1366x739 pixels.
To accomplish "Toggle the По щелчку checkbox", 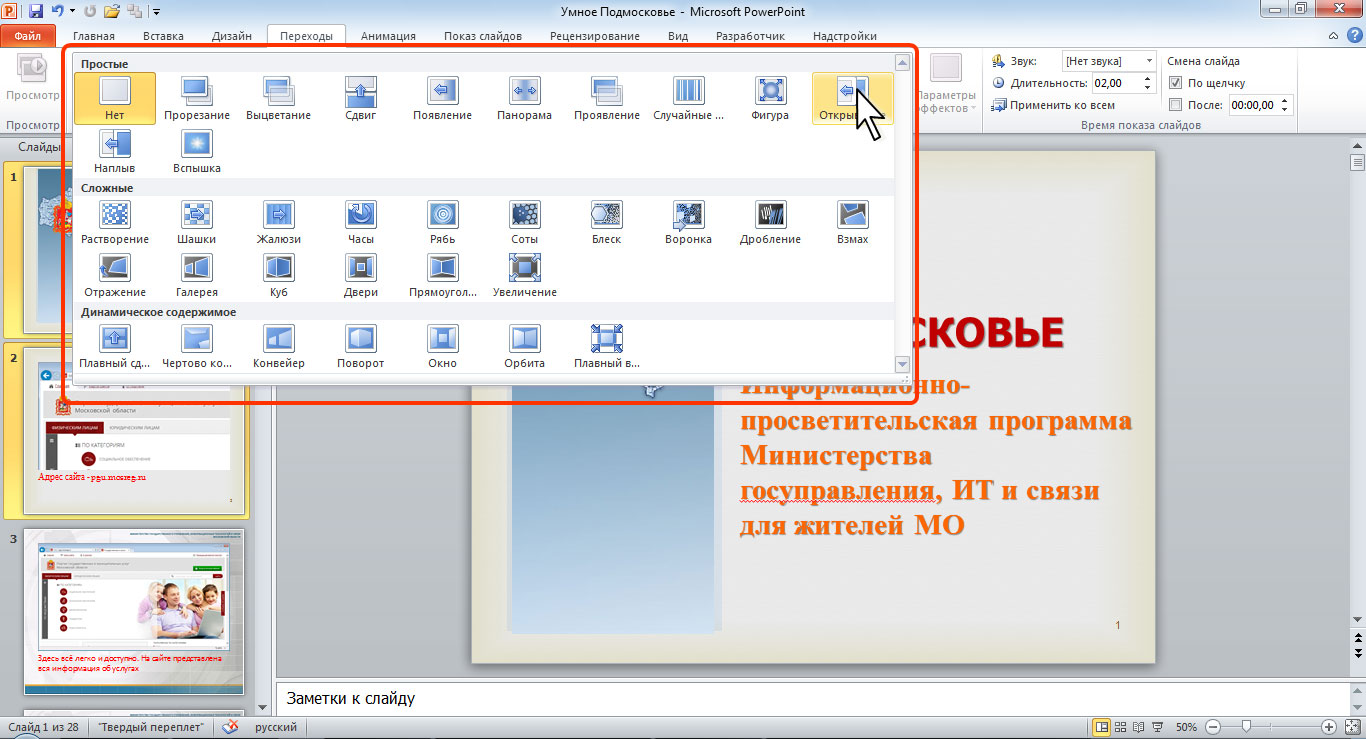I will click(1176, 83).
